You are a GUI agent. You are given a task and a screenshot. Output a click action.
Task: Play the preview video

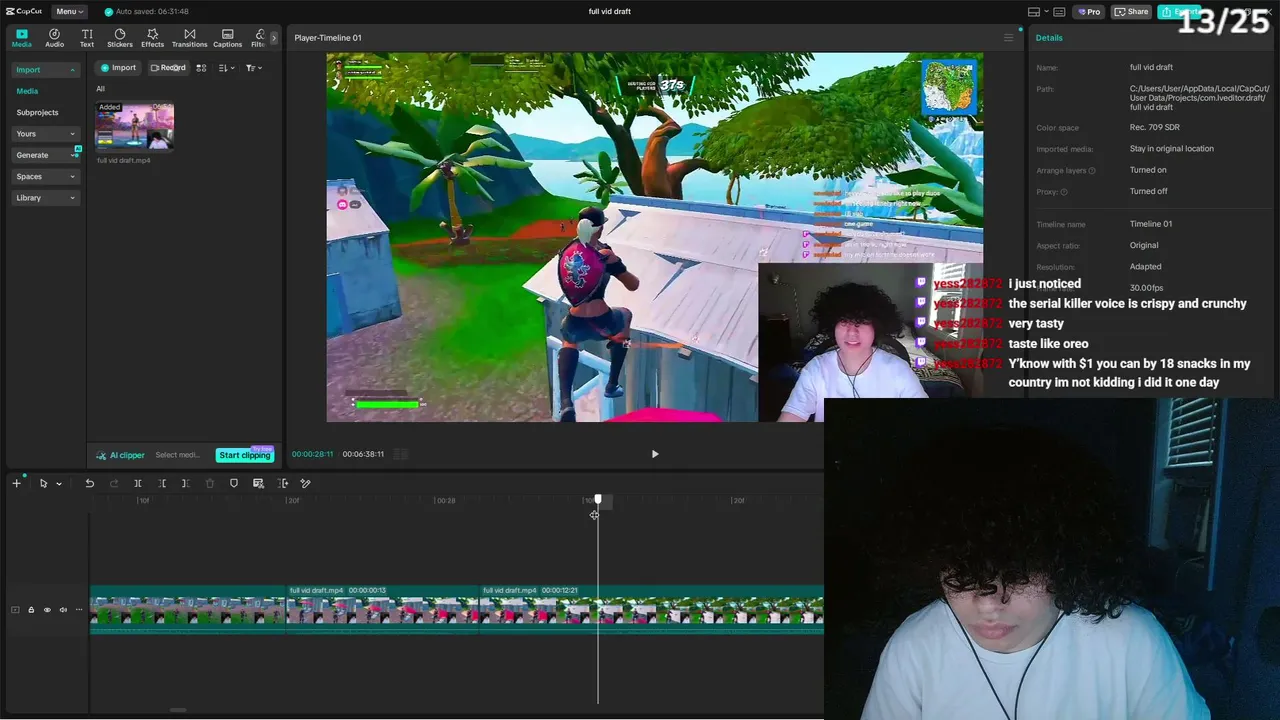pos(655,454)
